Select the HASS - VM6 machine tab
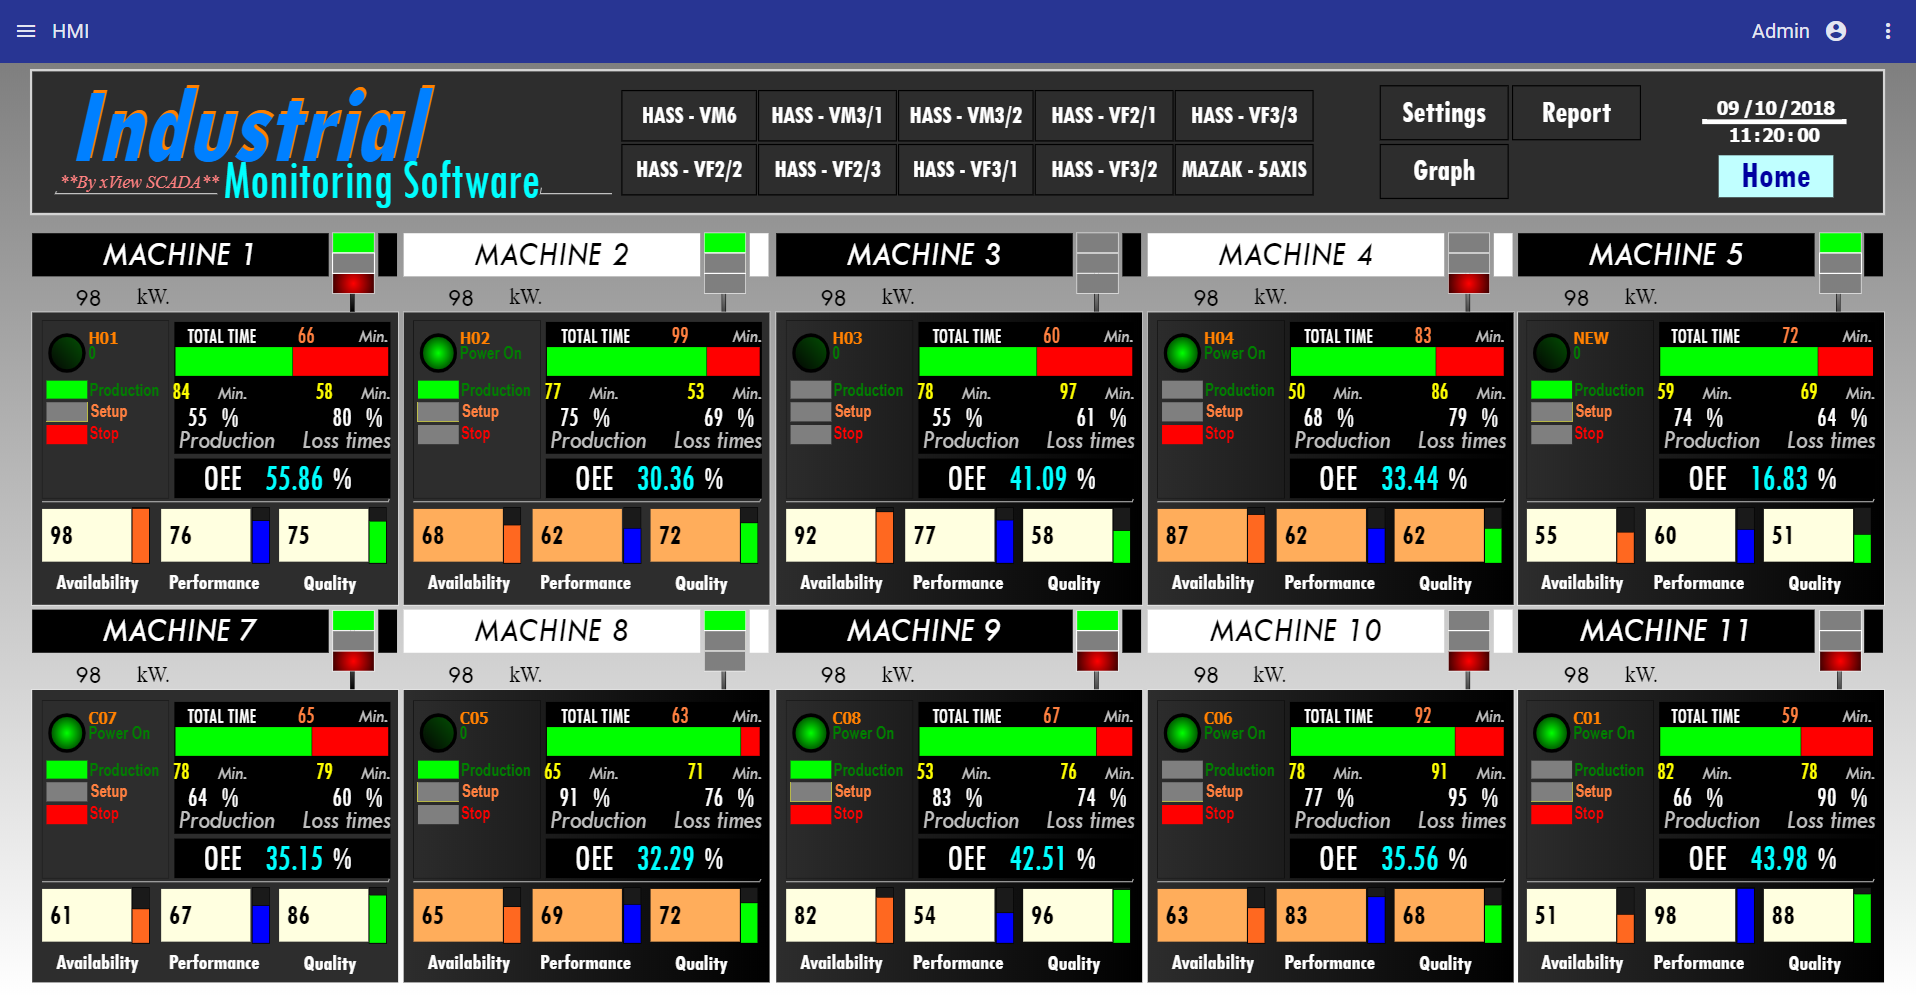The height and width of the screenshot is (996, 1916). click(x=689, y=116)
